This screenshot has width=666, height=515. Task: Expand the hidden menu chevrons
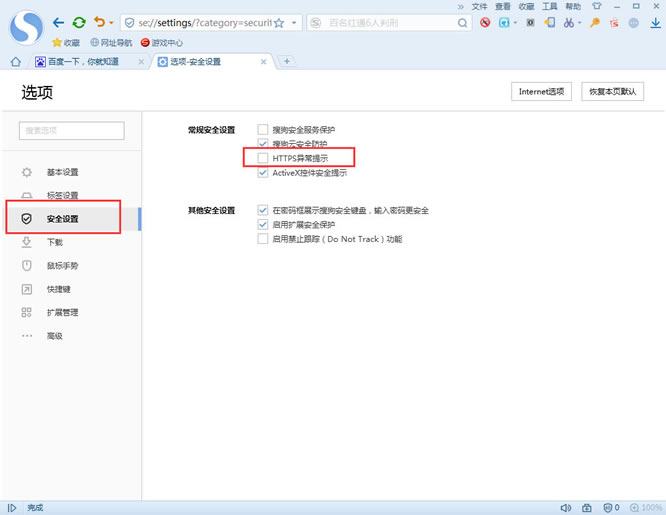click(461, 6)
